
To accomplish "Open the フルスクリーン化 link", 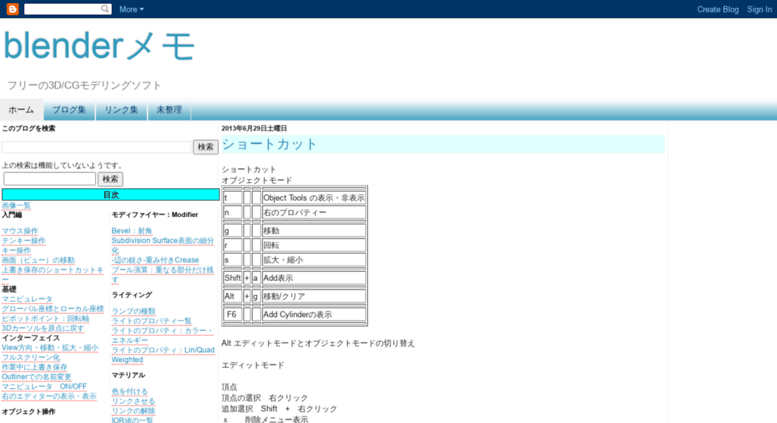I will point(31,358).
